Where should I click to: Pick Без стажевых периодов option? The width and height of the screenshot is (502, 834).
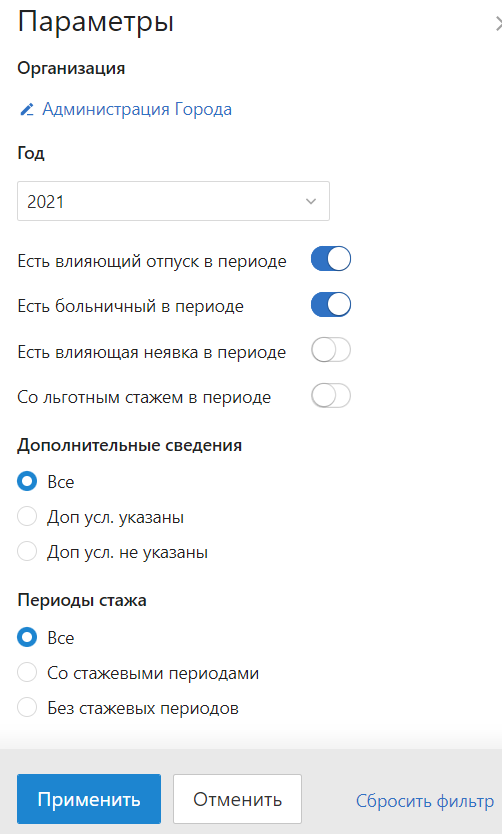pos(27,707)
